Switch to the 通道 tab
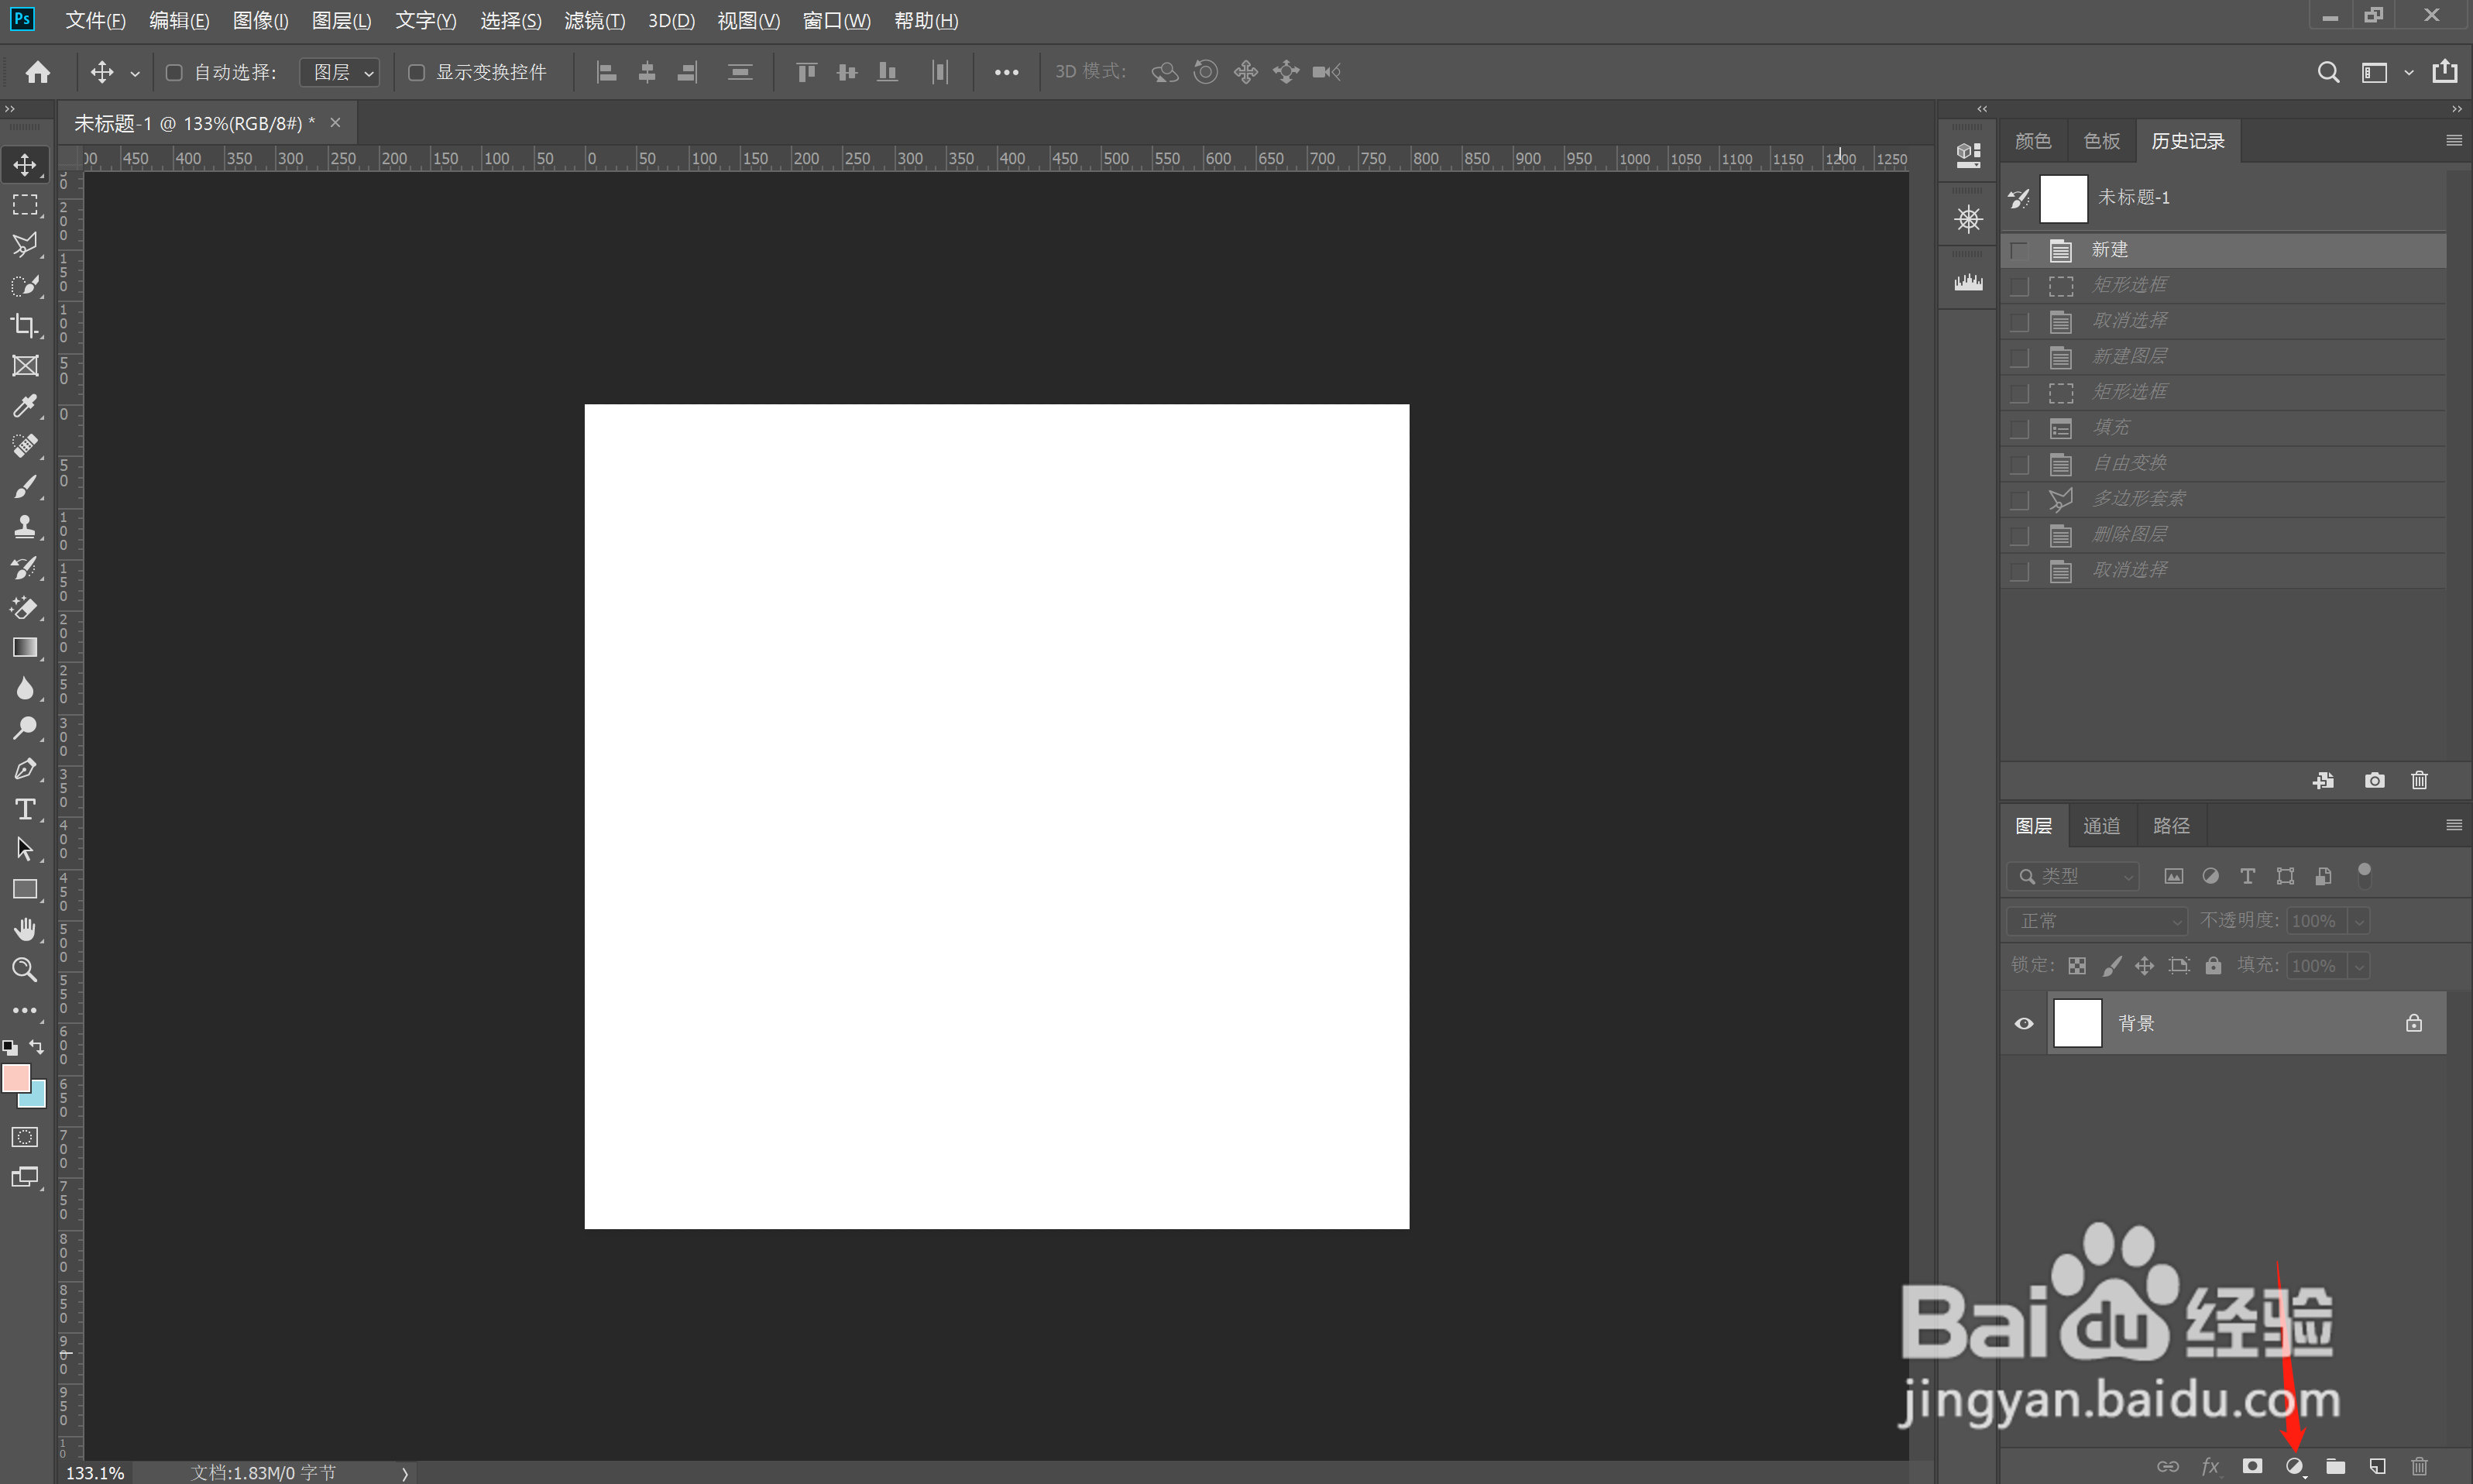This screenshot has width=2473, height=1484. coord(2102,826)
